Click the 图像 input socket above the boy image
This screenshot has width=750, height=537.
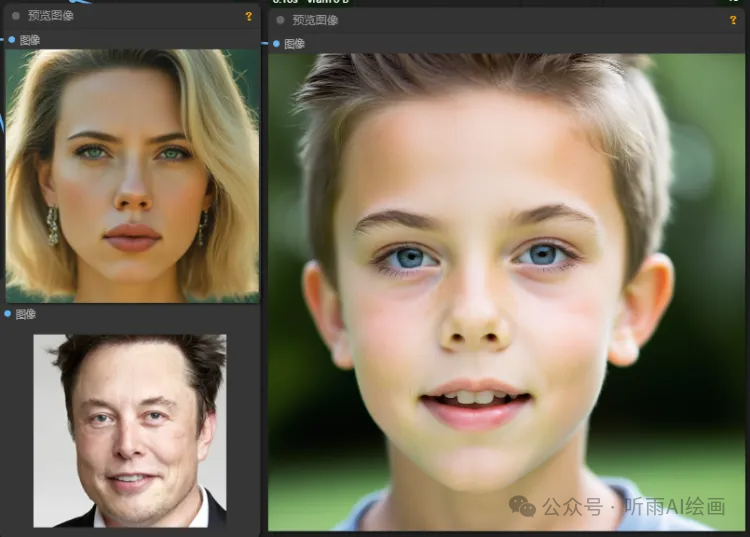coord(276,44)
